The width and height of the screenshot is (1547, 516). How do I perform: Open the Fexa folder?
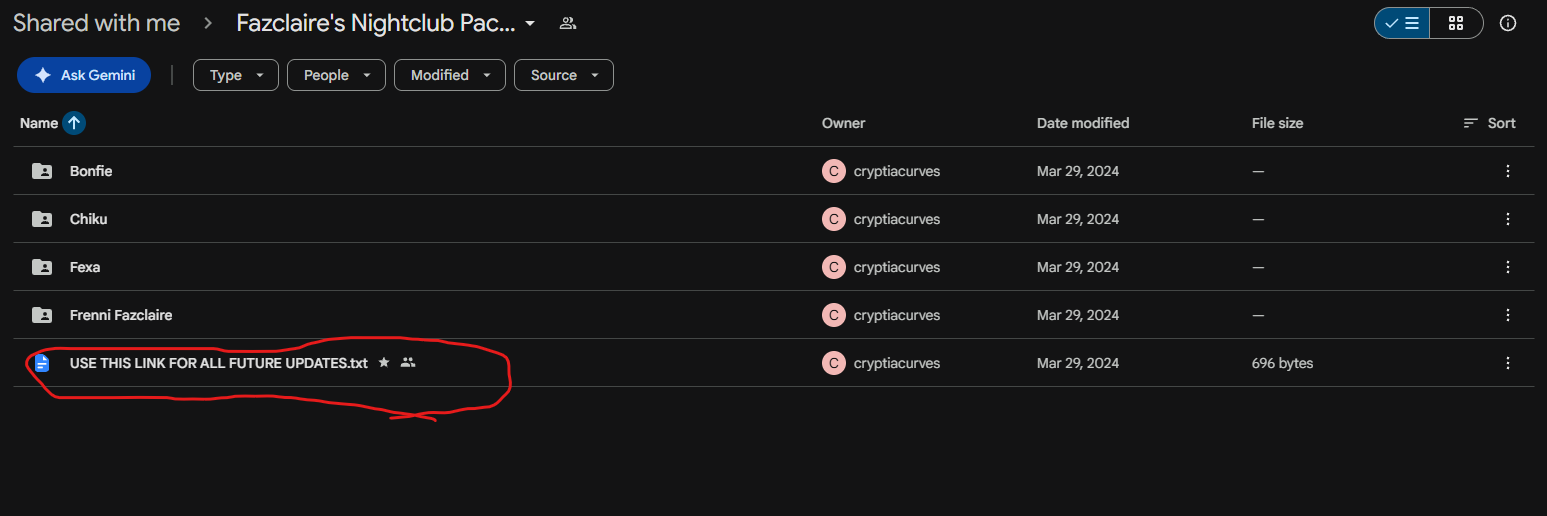pos(85,267)
